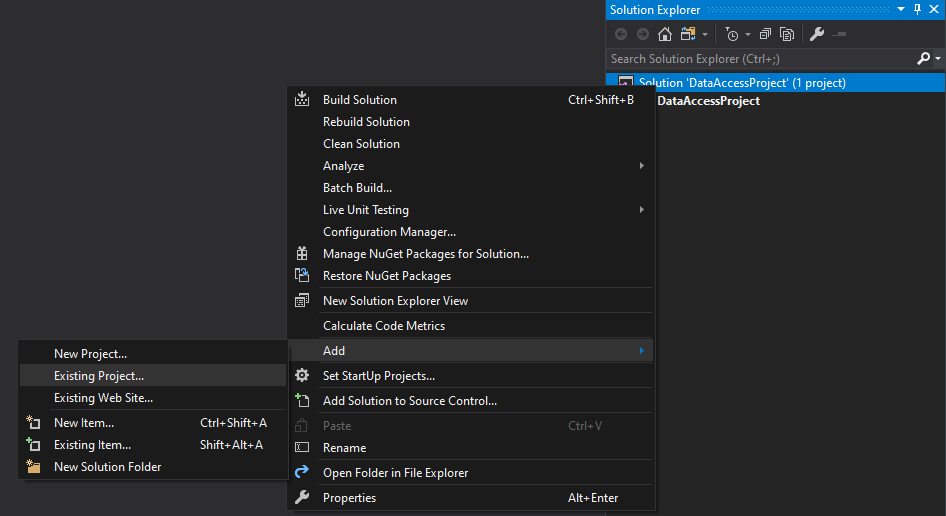The width and height of the screenshot is (946, 516).
Task: Click the Build Solution icon in menu
Action: point(302,100)
